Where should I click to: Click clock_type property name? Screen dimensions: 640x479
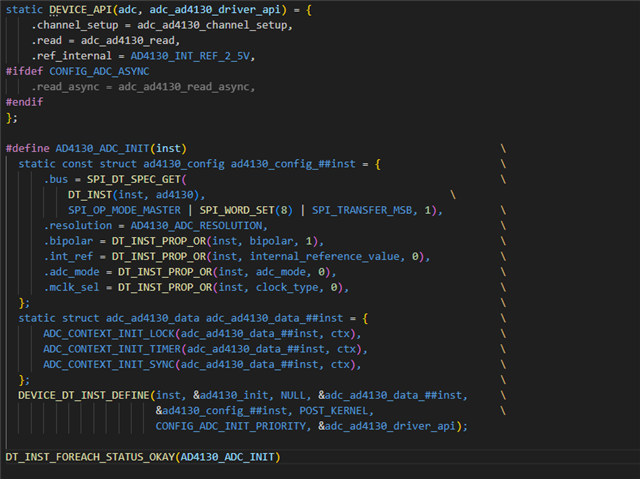(287, 288)
